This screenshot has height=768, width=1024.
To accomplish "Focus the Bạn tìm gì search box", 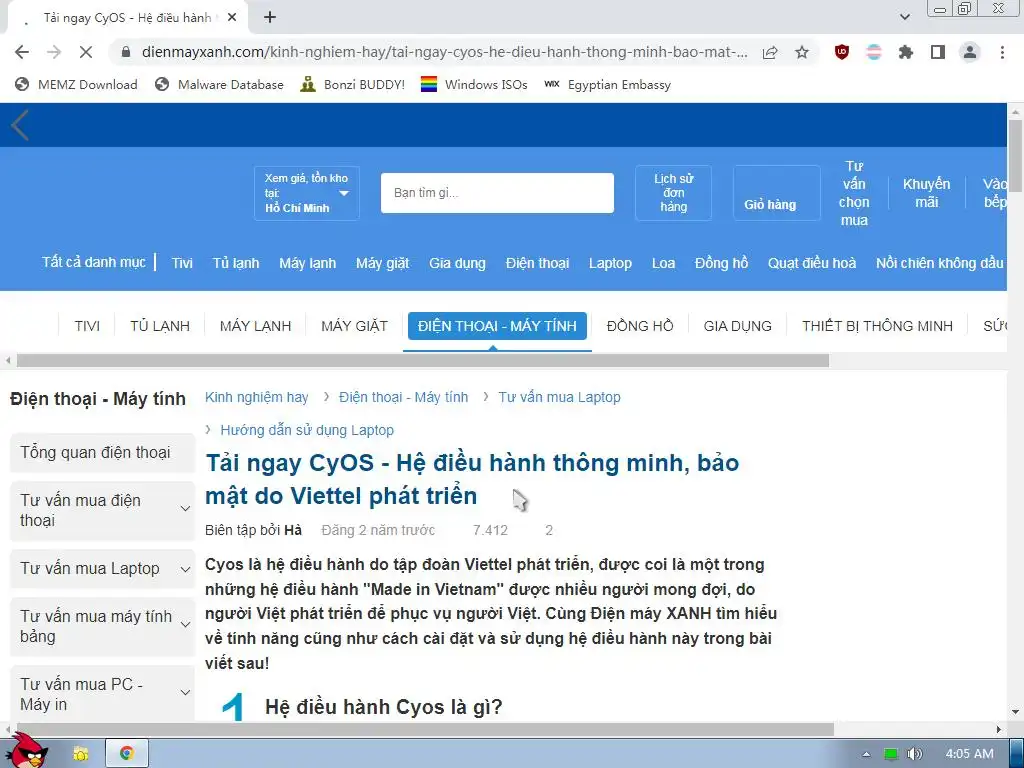I will coord(497,193).
